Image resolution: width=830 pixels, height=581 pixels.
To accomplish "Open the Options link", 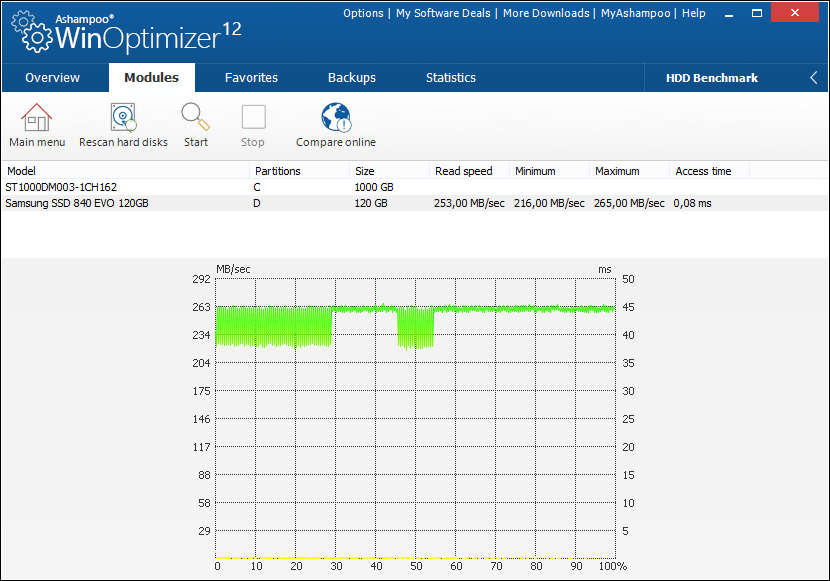I will coord(363,13).
